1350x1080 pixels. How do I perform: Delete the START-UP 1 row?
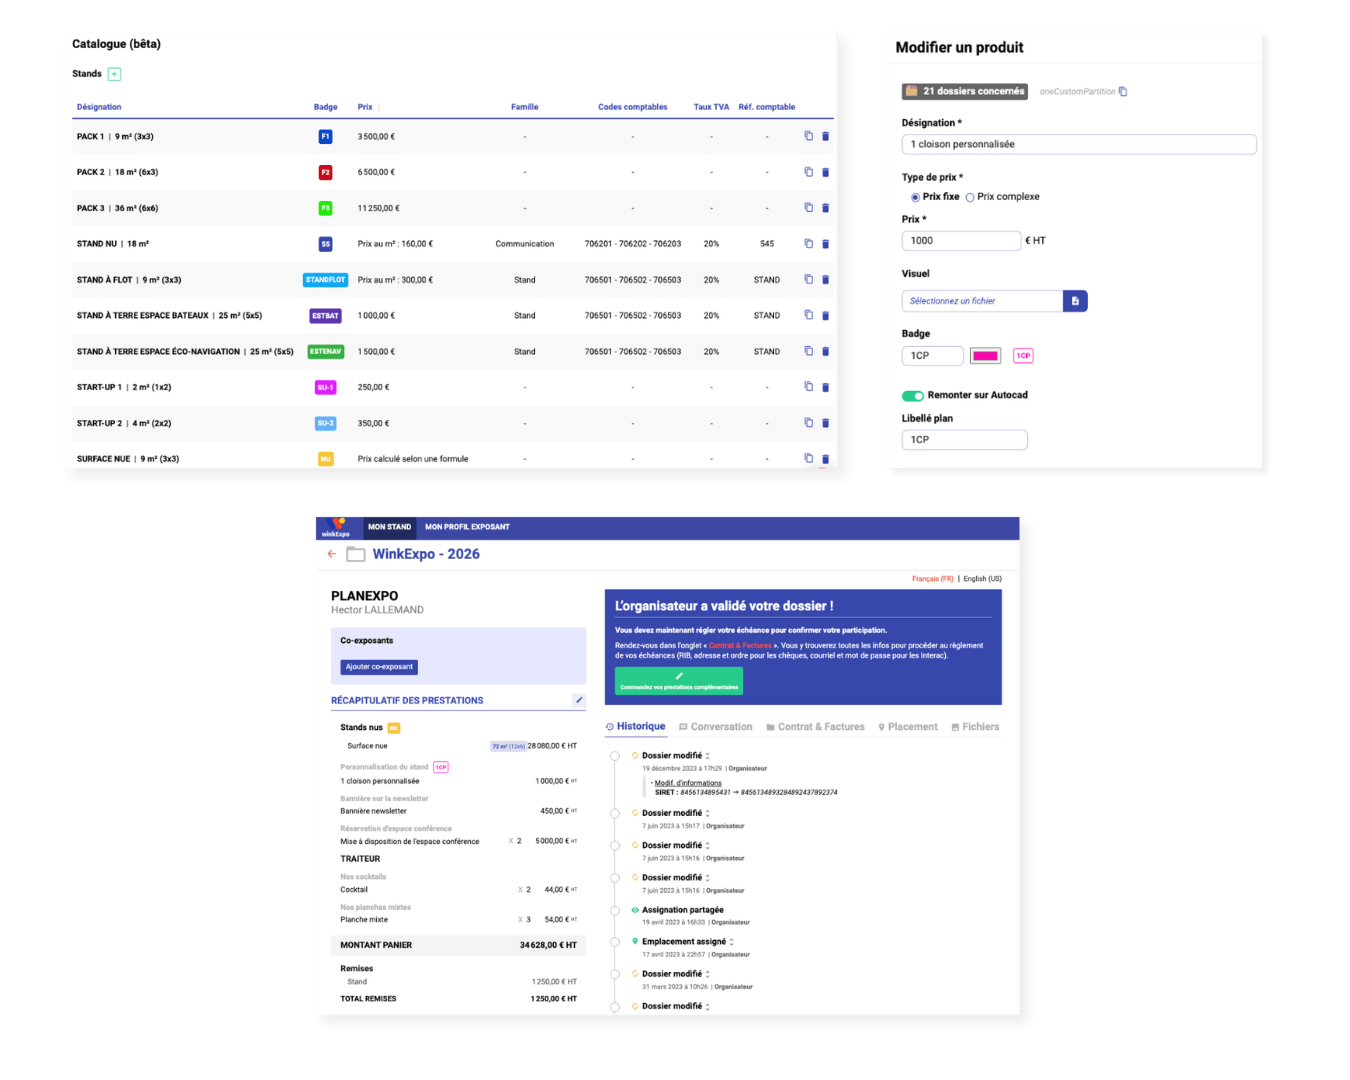tap(825, 387)
